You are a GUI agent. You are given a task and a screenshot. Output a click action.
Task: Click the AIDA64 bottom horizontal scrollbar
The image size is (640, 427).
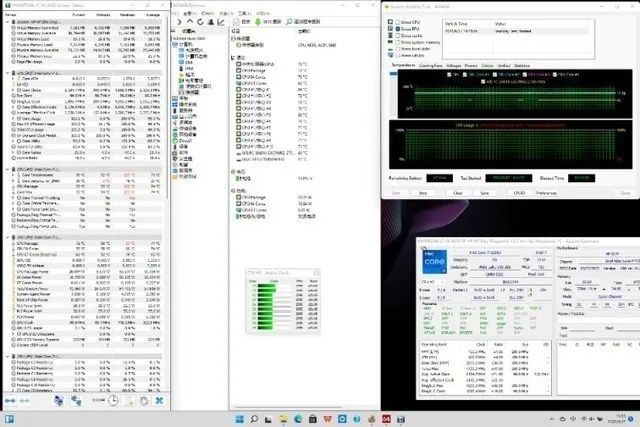coord(288,407)
